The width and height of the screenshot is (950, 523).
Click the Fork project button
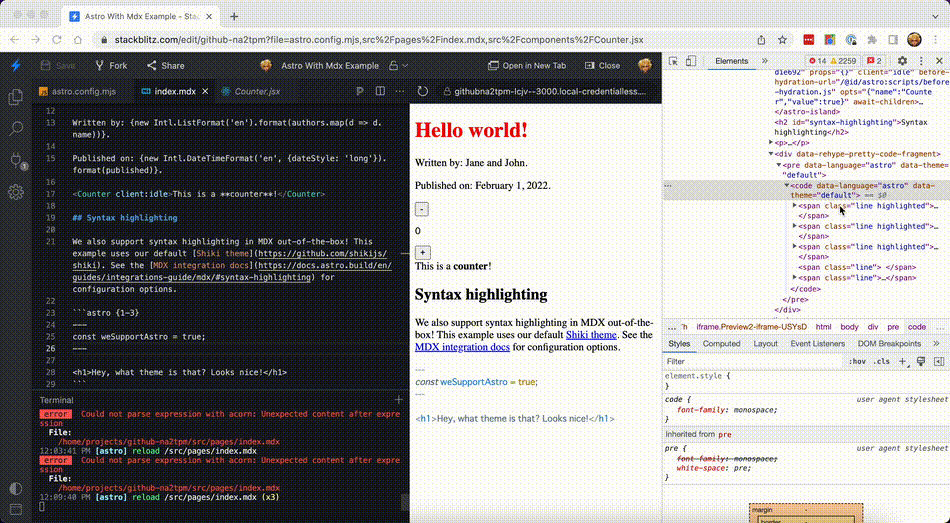[x=111, y=65]
